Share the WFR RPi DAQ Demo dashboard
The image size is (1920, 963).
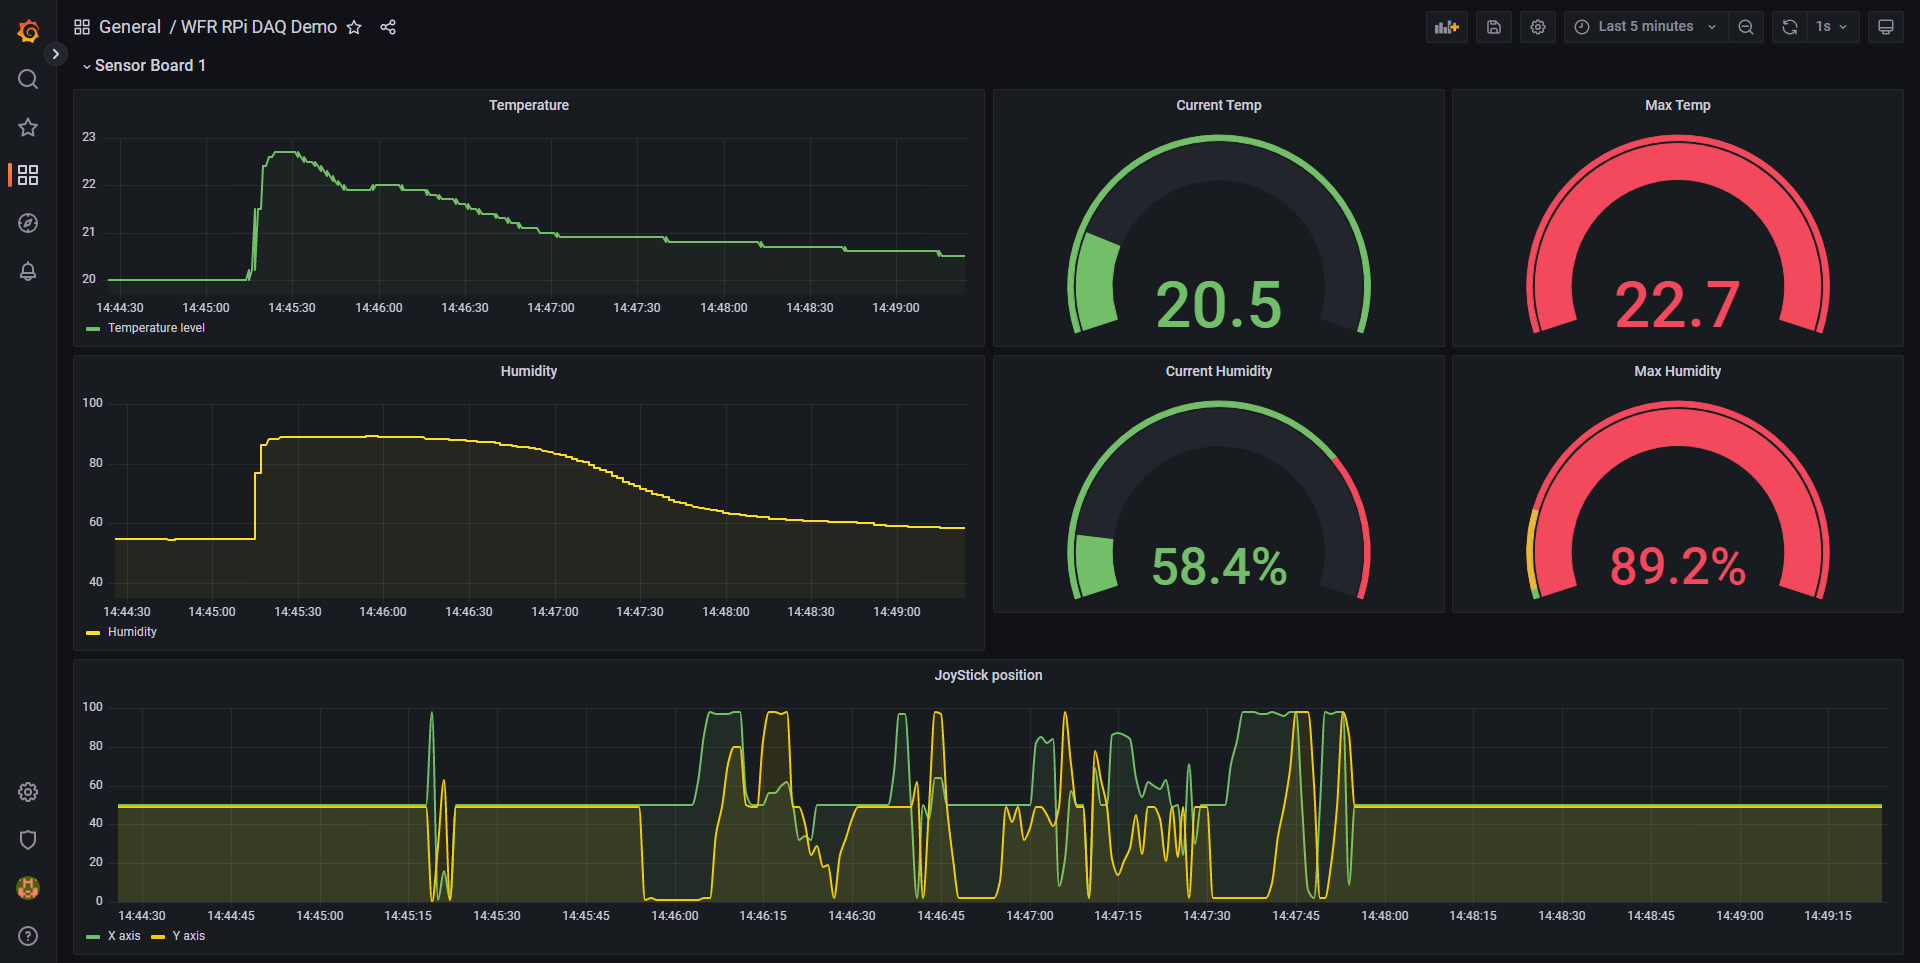coord(388,27)
